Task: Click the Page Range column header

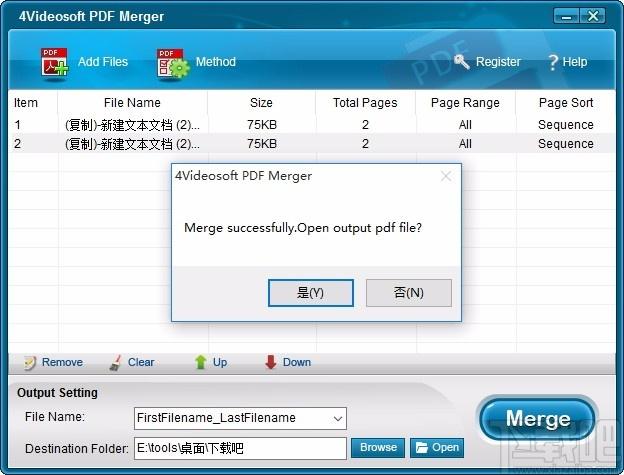Action: (x=465, y=103)
